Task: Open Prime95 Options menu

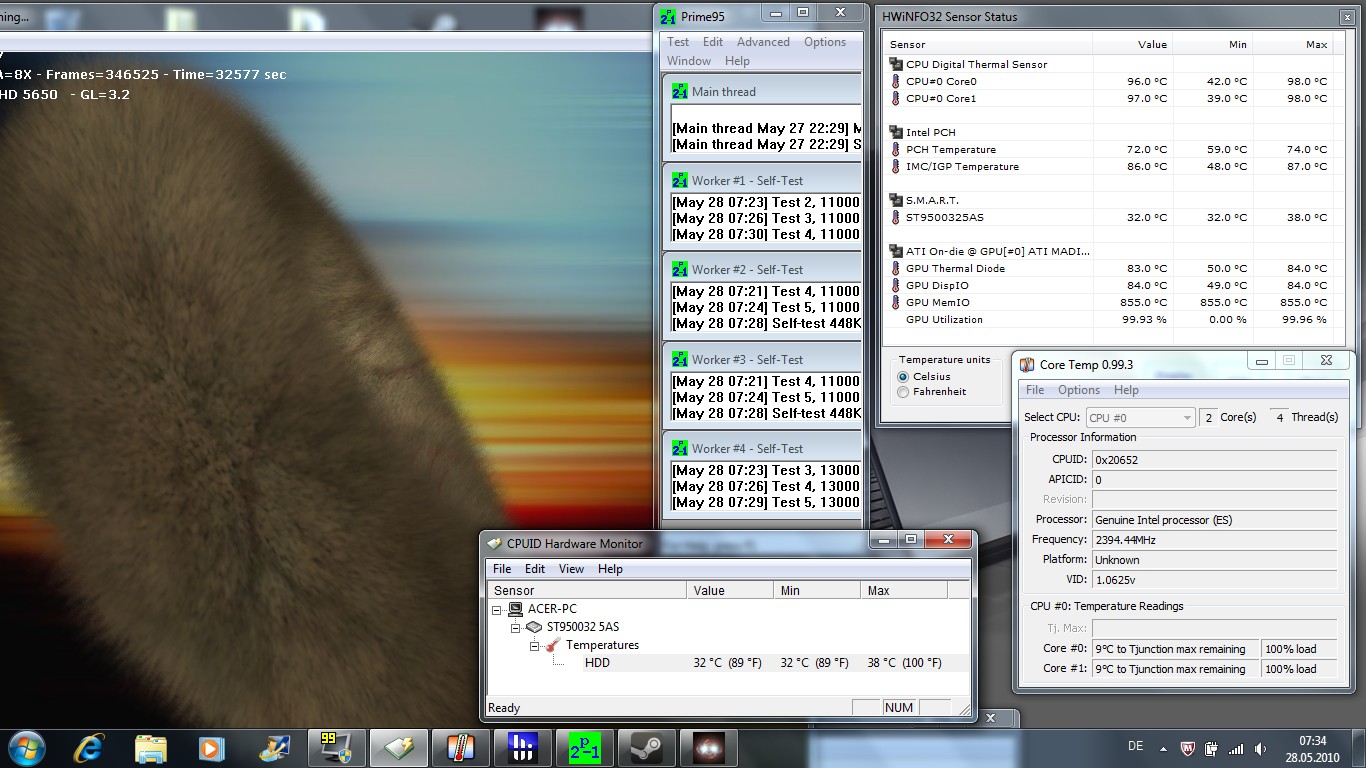Action: click(825, 42)
